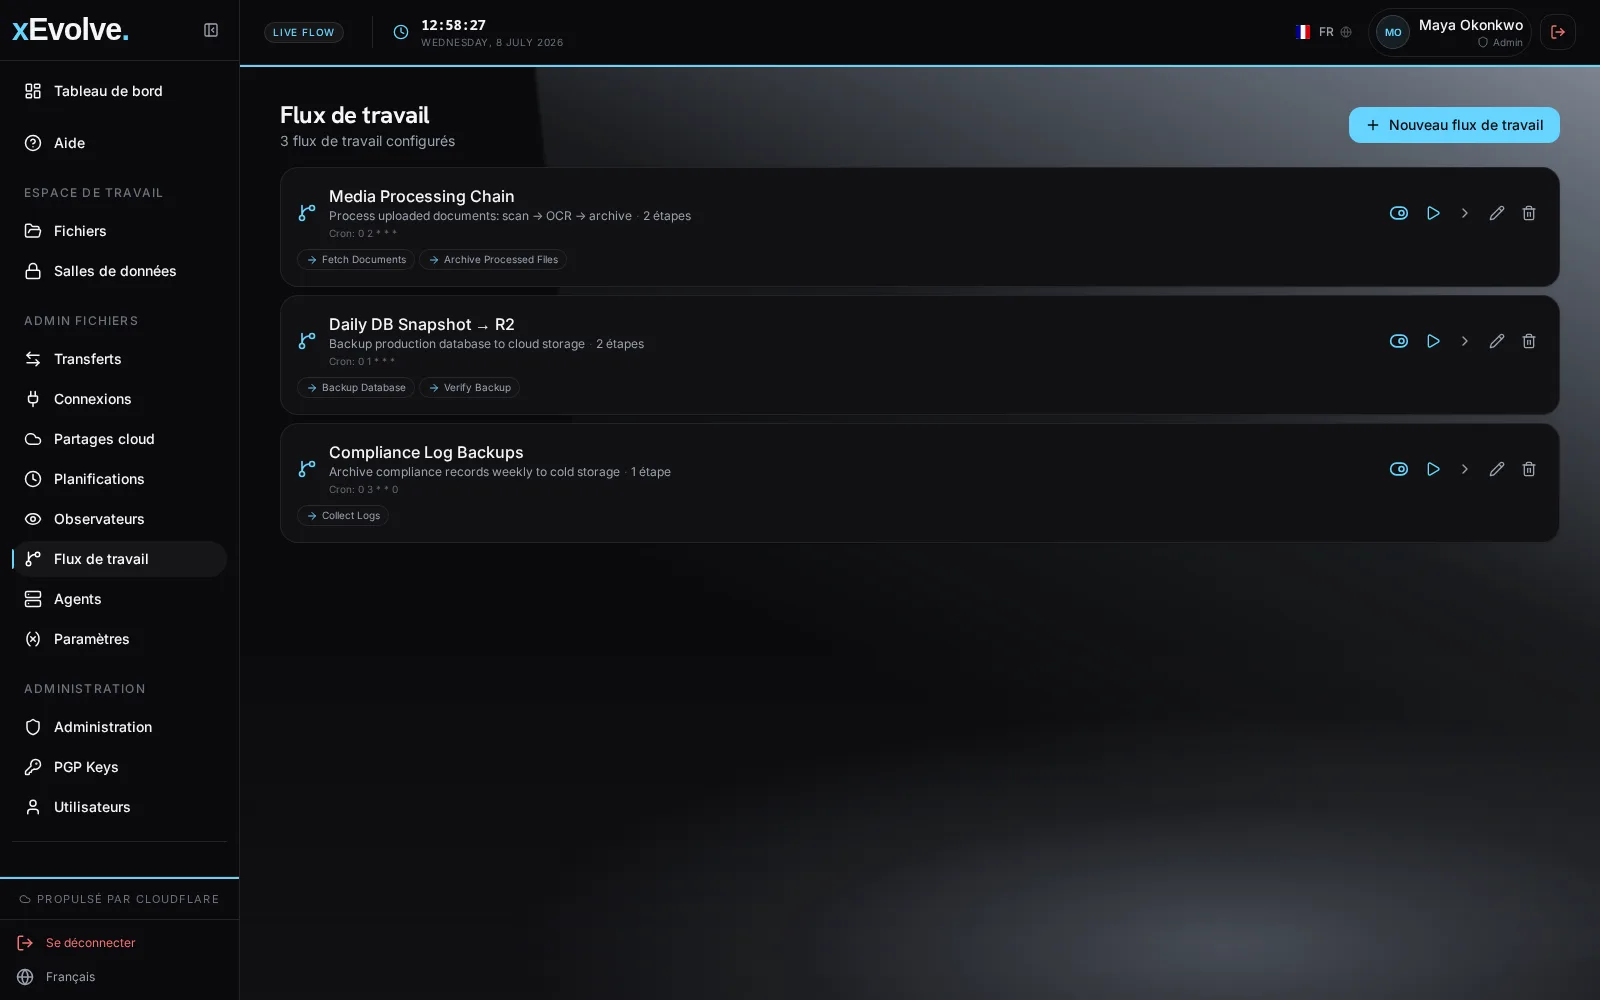Viewport: 1600px width, 1000px height.
Task: Click Se déconnecter link
Action: pos(76,943)
